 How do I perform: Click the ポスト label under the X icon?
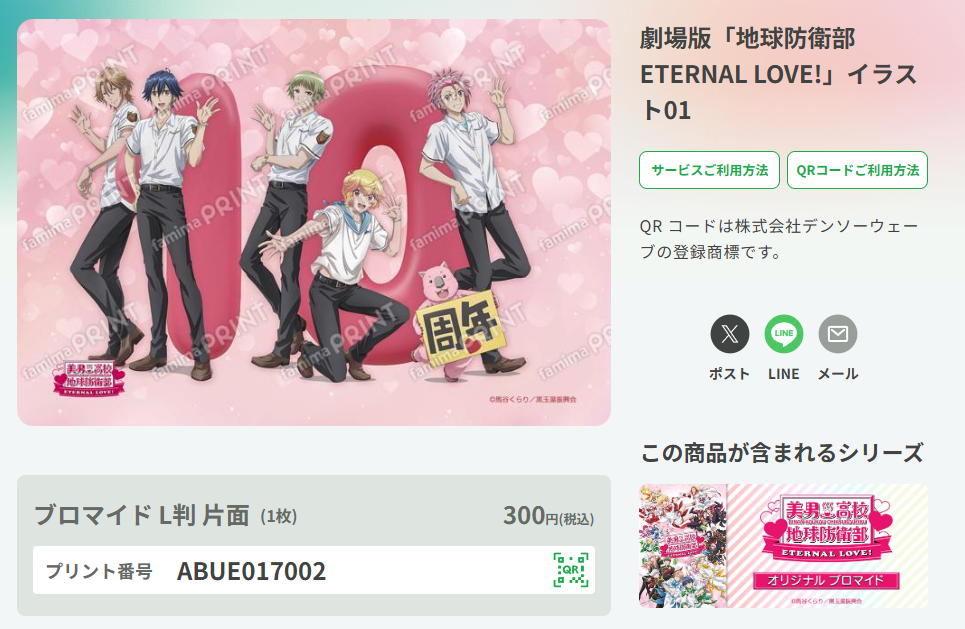click(729, 374)
